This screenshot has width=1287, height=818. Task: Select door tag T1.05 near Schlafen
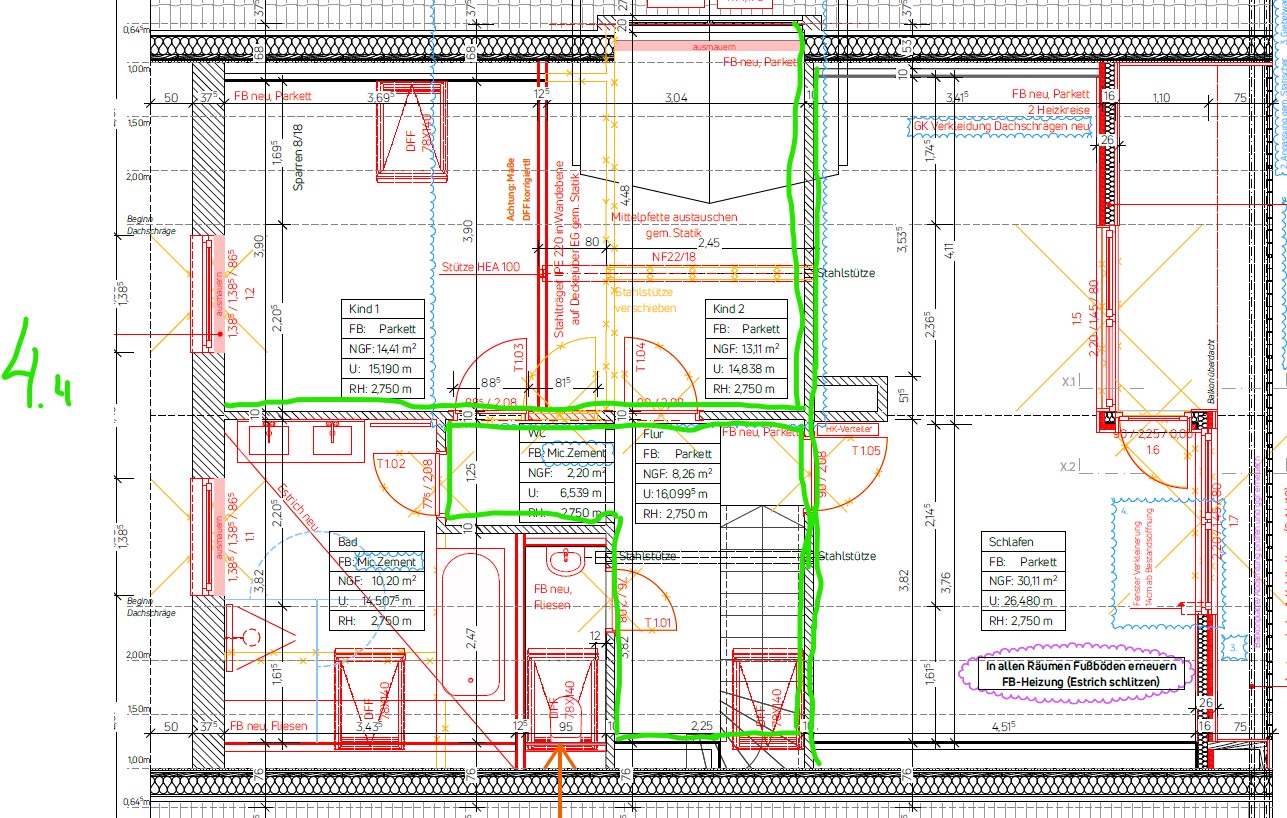[x=867, y=451]
